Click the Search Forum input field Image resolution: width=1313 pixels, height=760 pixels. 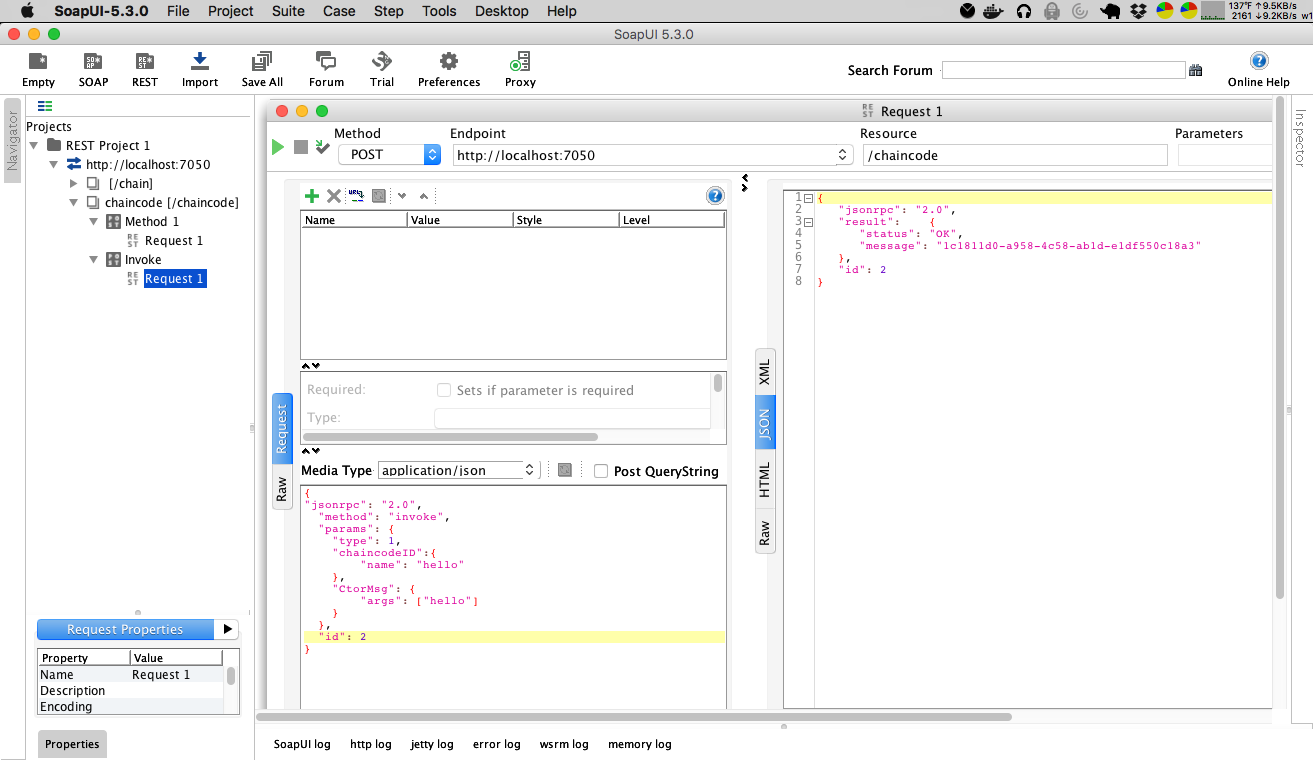[x=1063, y=70]
